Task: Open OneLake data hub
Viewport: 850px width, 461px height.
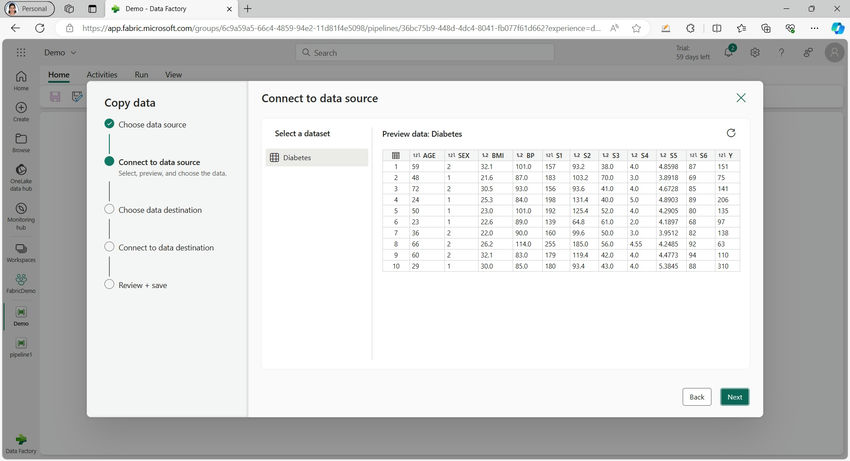Action: pyautogui.click(x=21, y=177)
